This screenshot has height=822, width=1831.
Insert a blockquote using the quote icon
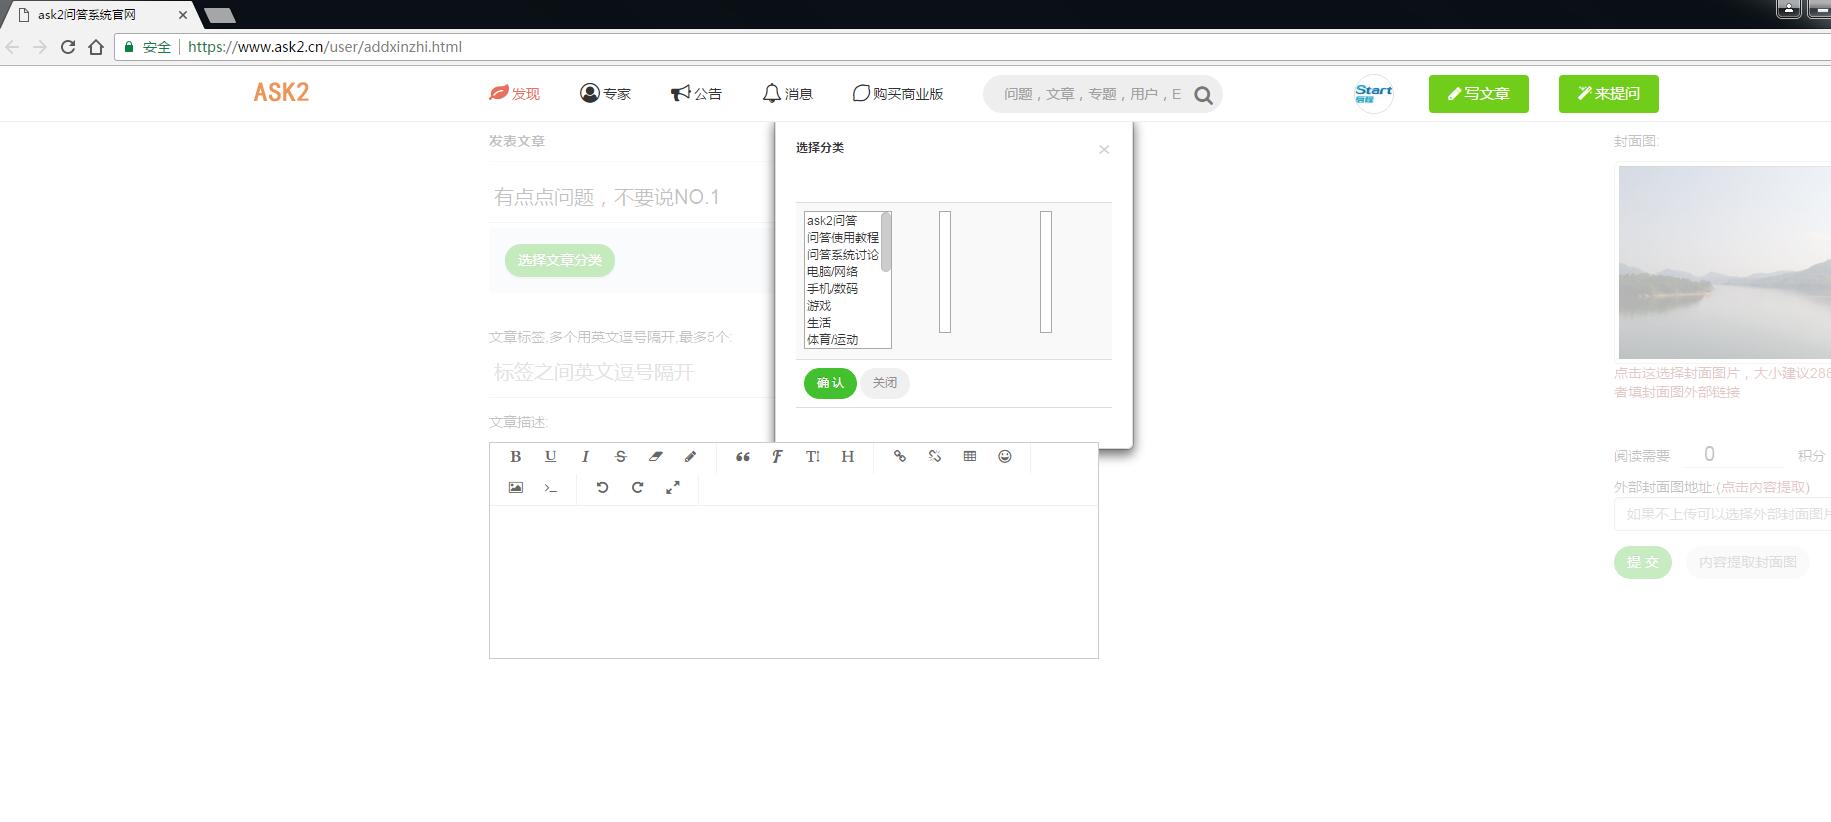[x=742, y=456]
